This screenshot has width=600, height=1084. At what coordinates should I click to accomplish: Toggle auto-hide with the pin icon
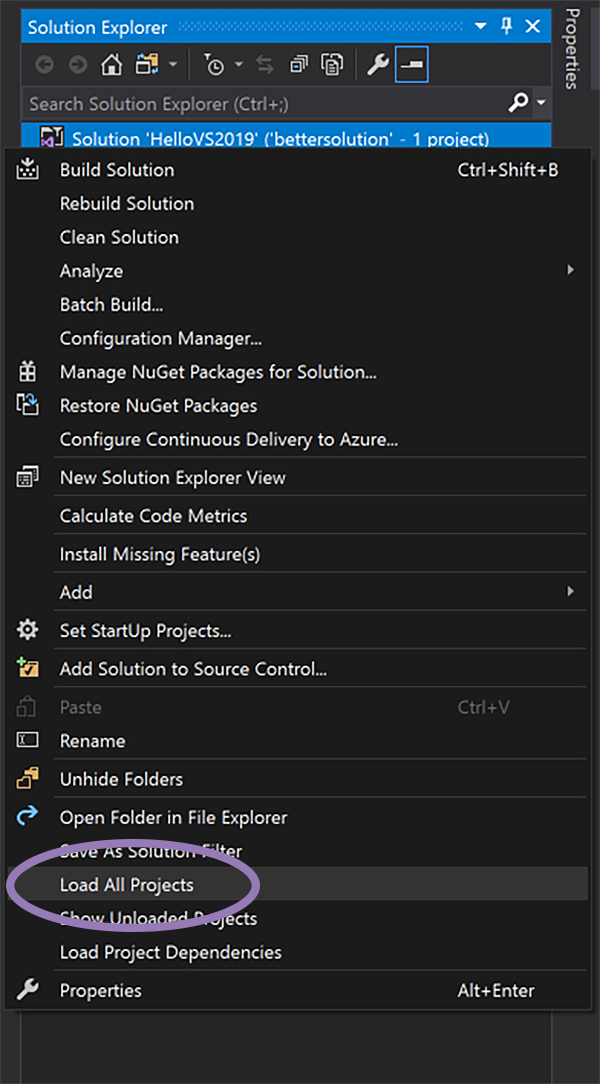pyautogui.click(x=506, y=27)
